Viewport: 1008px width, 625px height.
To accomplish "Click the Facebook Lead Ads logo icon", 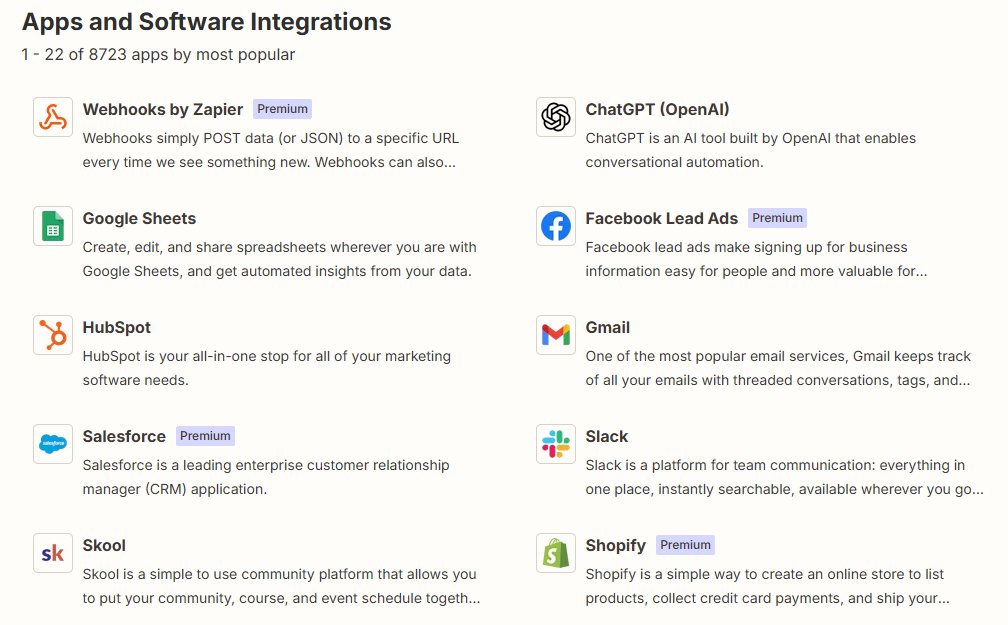I will [x=555, y=226].
